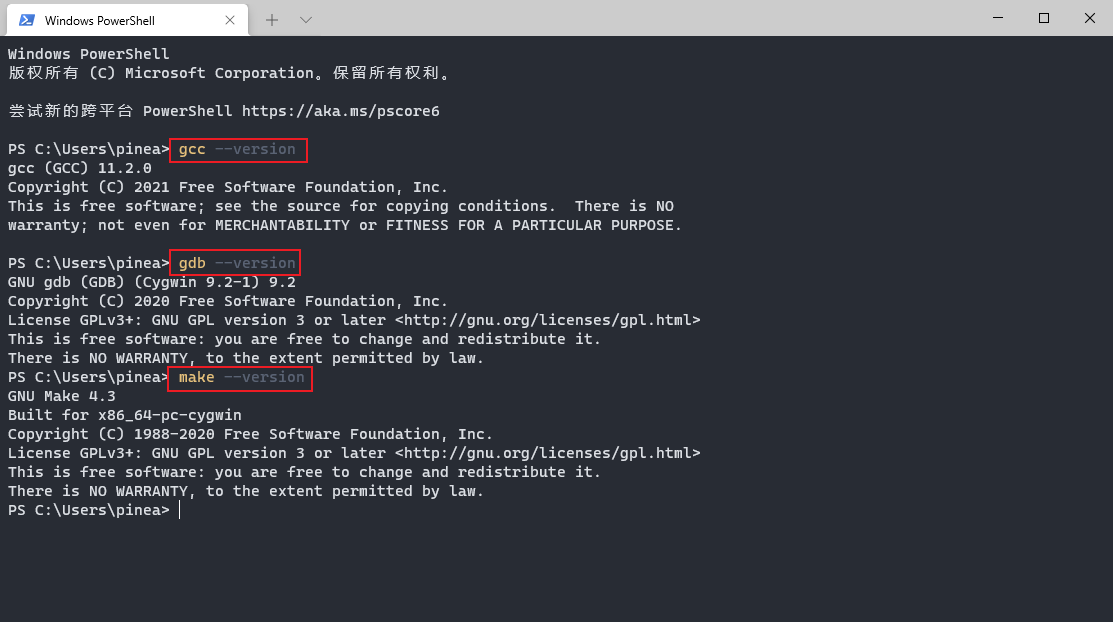Image resolution: width=1113 pixels, height=622 pixels.
Task: Click the highlighted gcc --version command
Action: pyautogui.click(x=237, y=149)
